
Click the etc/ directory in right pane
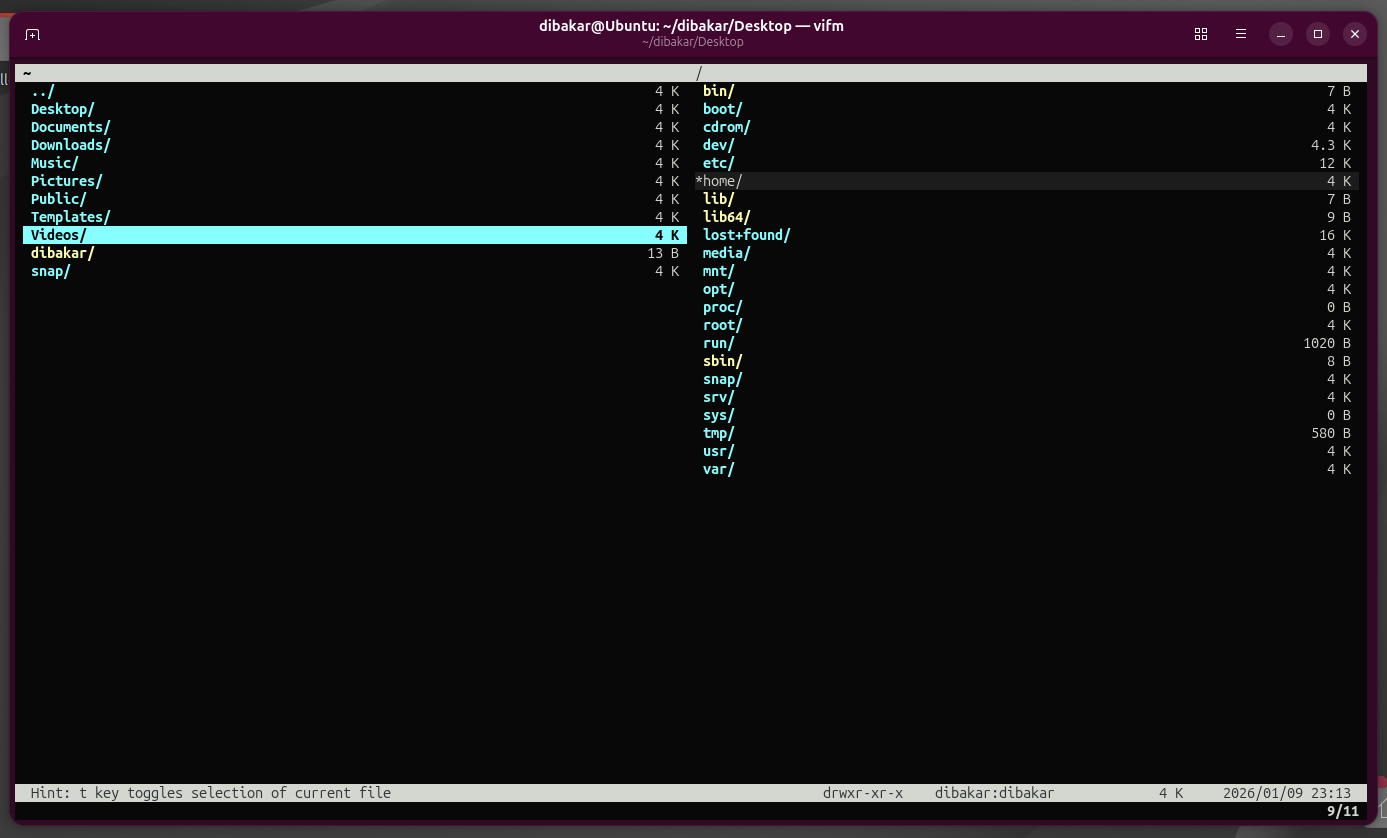click(x=719, y=163)
